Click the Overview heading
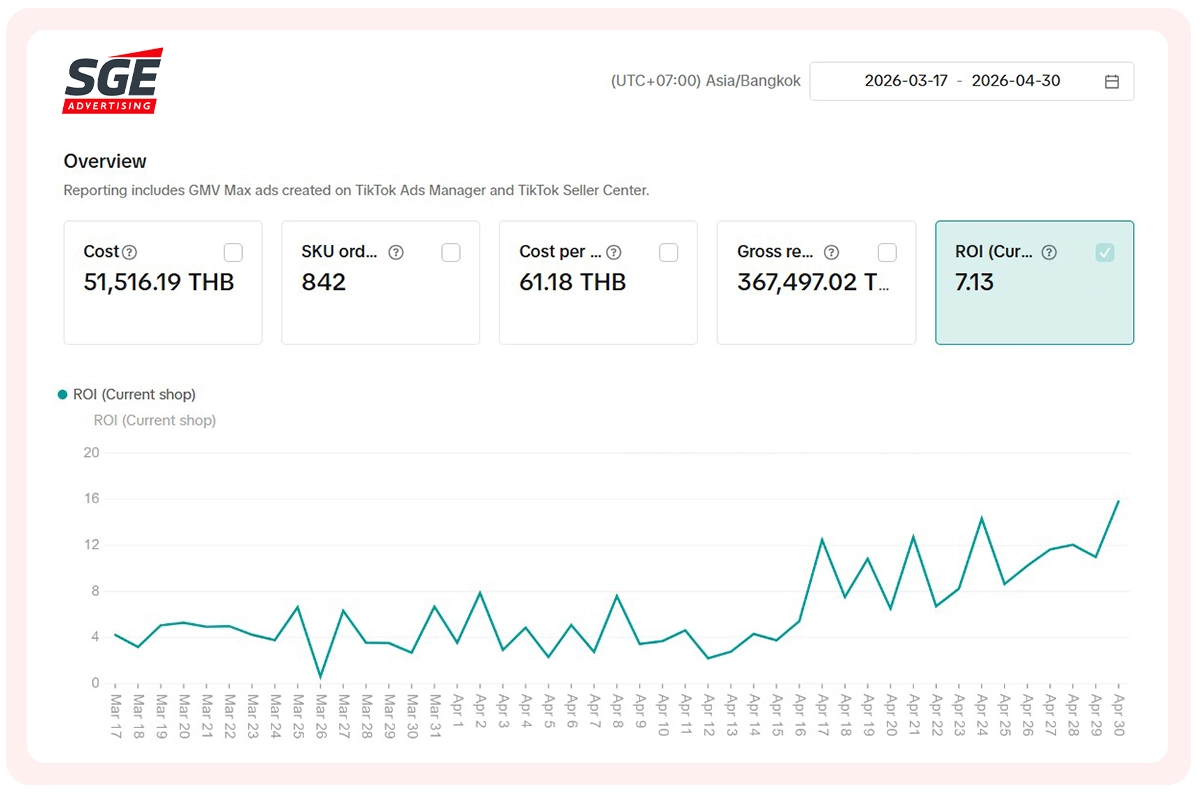1200x793 pixels. tap(105, 161)
